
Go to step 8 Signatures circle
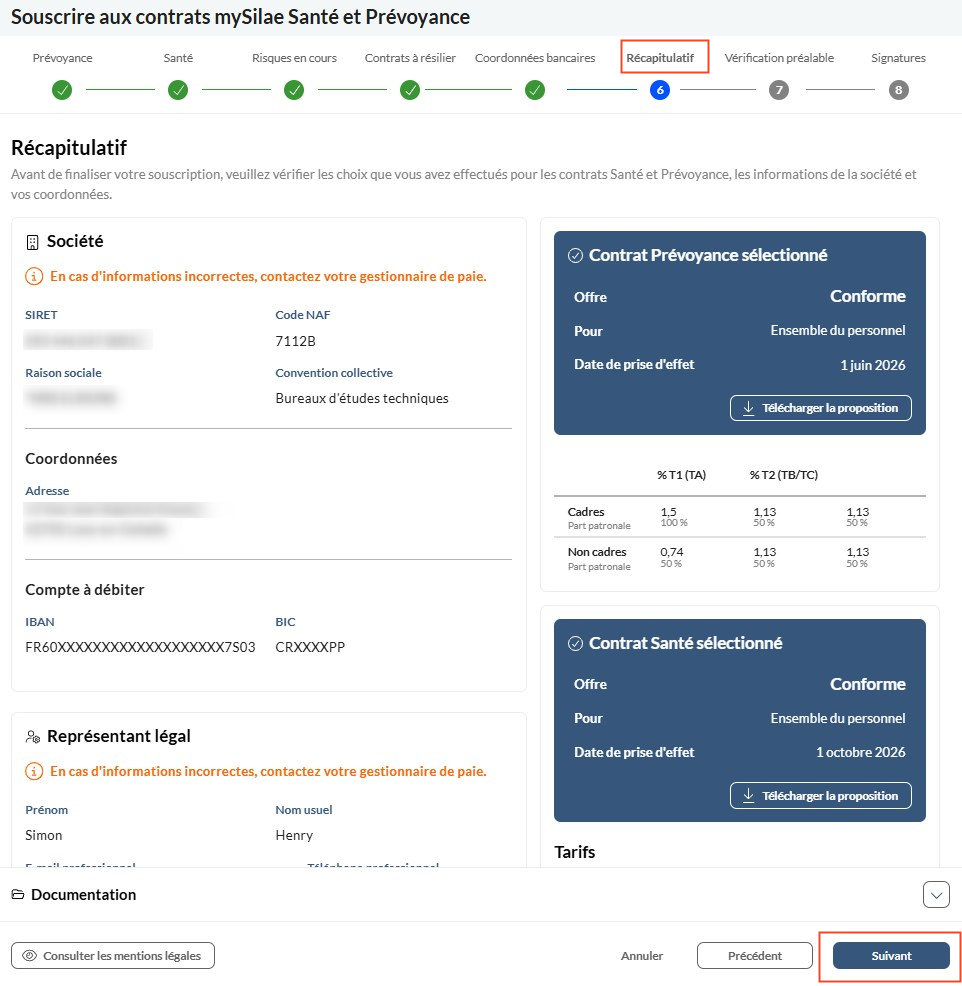[x=898, y=90]
